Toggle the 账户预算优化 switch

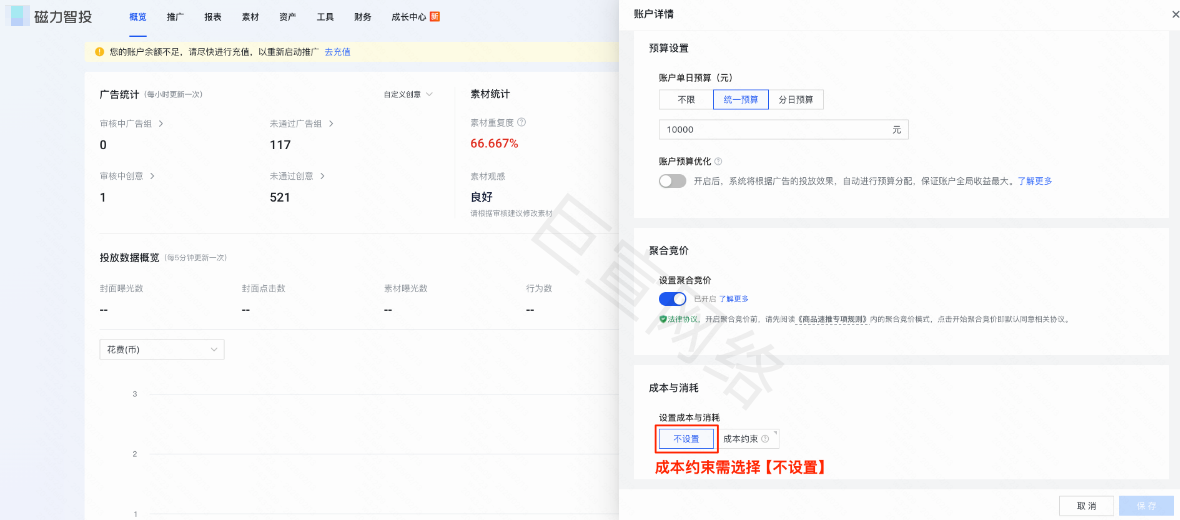pyautogui.click(x=673, y=181)
